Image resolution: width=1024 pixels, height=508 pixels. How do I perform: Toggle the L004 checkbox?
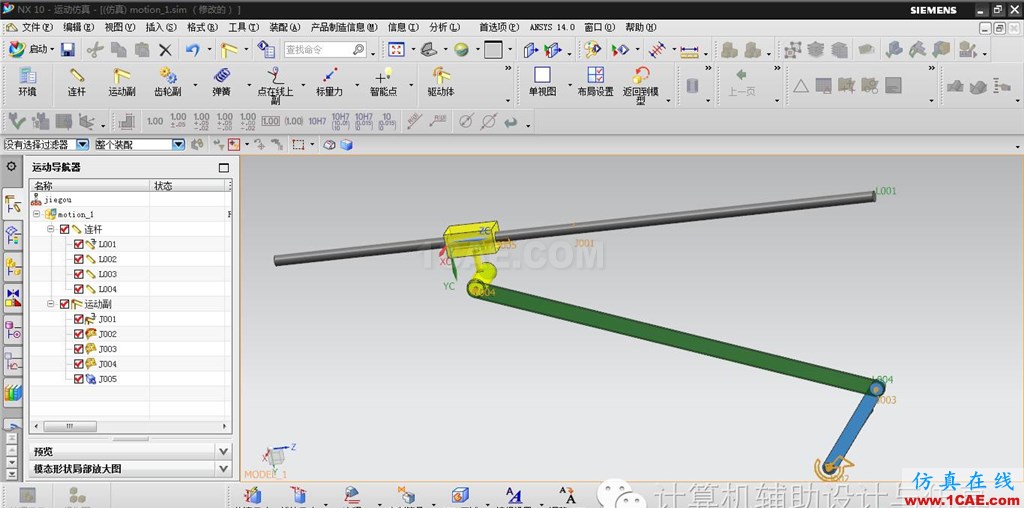78,289
